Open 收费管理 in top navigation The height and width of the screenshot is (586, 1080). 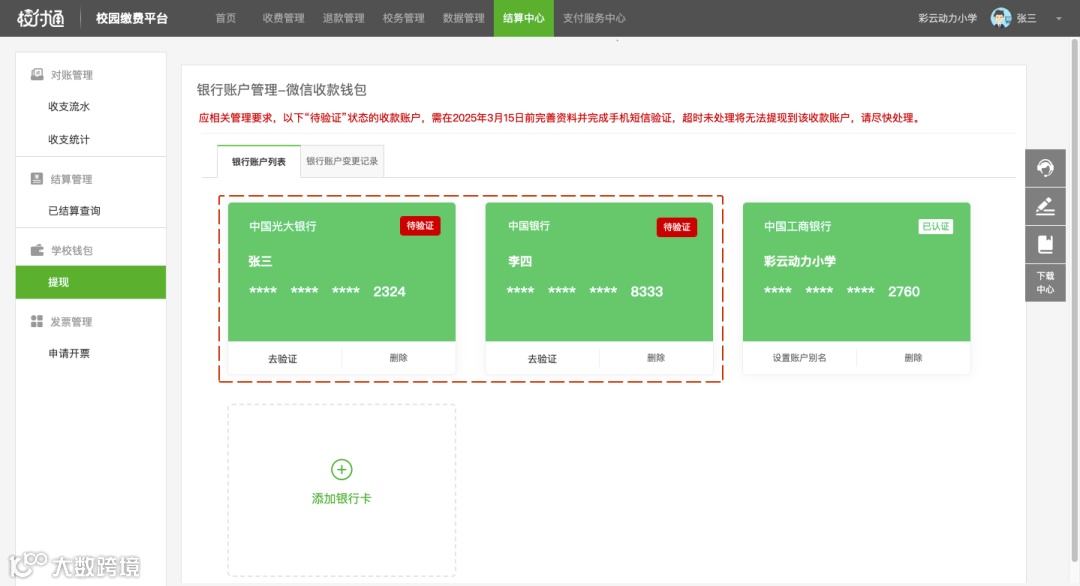coord(283,18)
